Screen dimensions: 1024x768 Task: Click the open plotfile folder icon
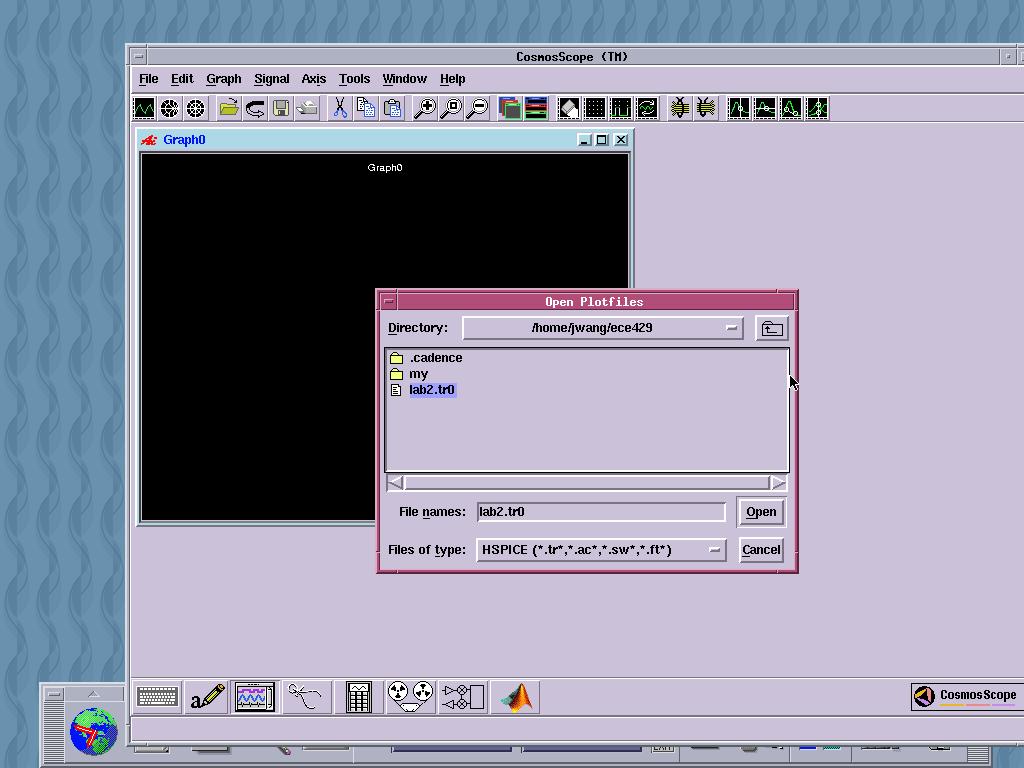[229, 108]
